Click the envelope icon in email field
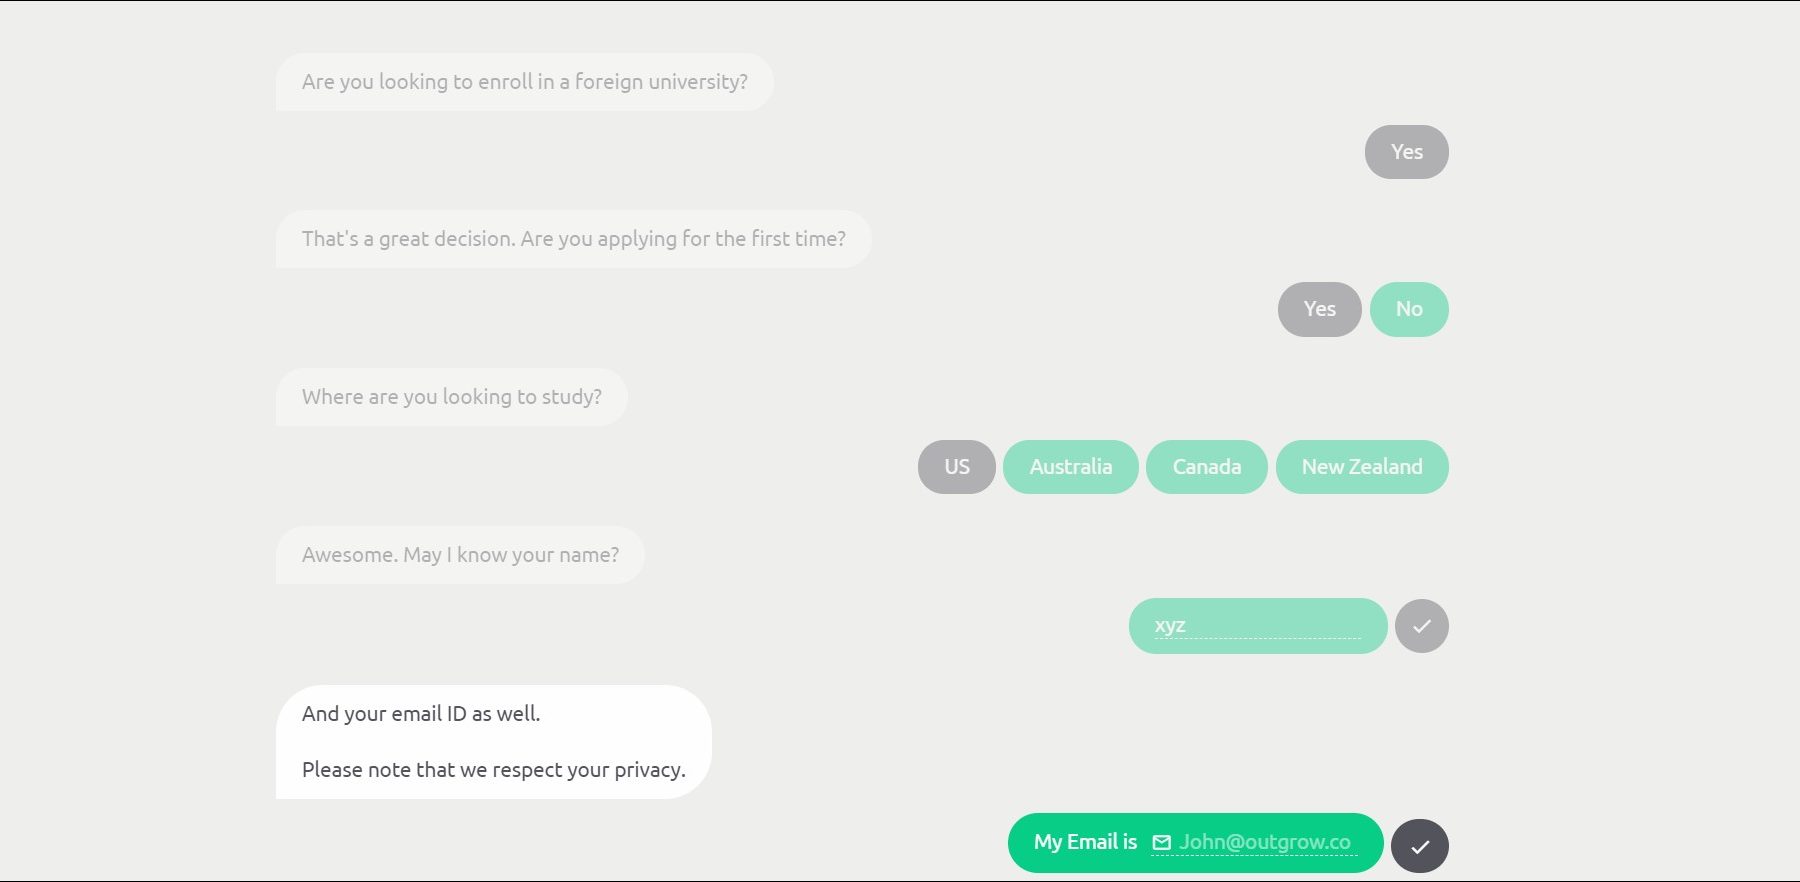1800x882 pixels. (1162, 843)
